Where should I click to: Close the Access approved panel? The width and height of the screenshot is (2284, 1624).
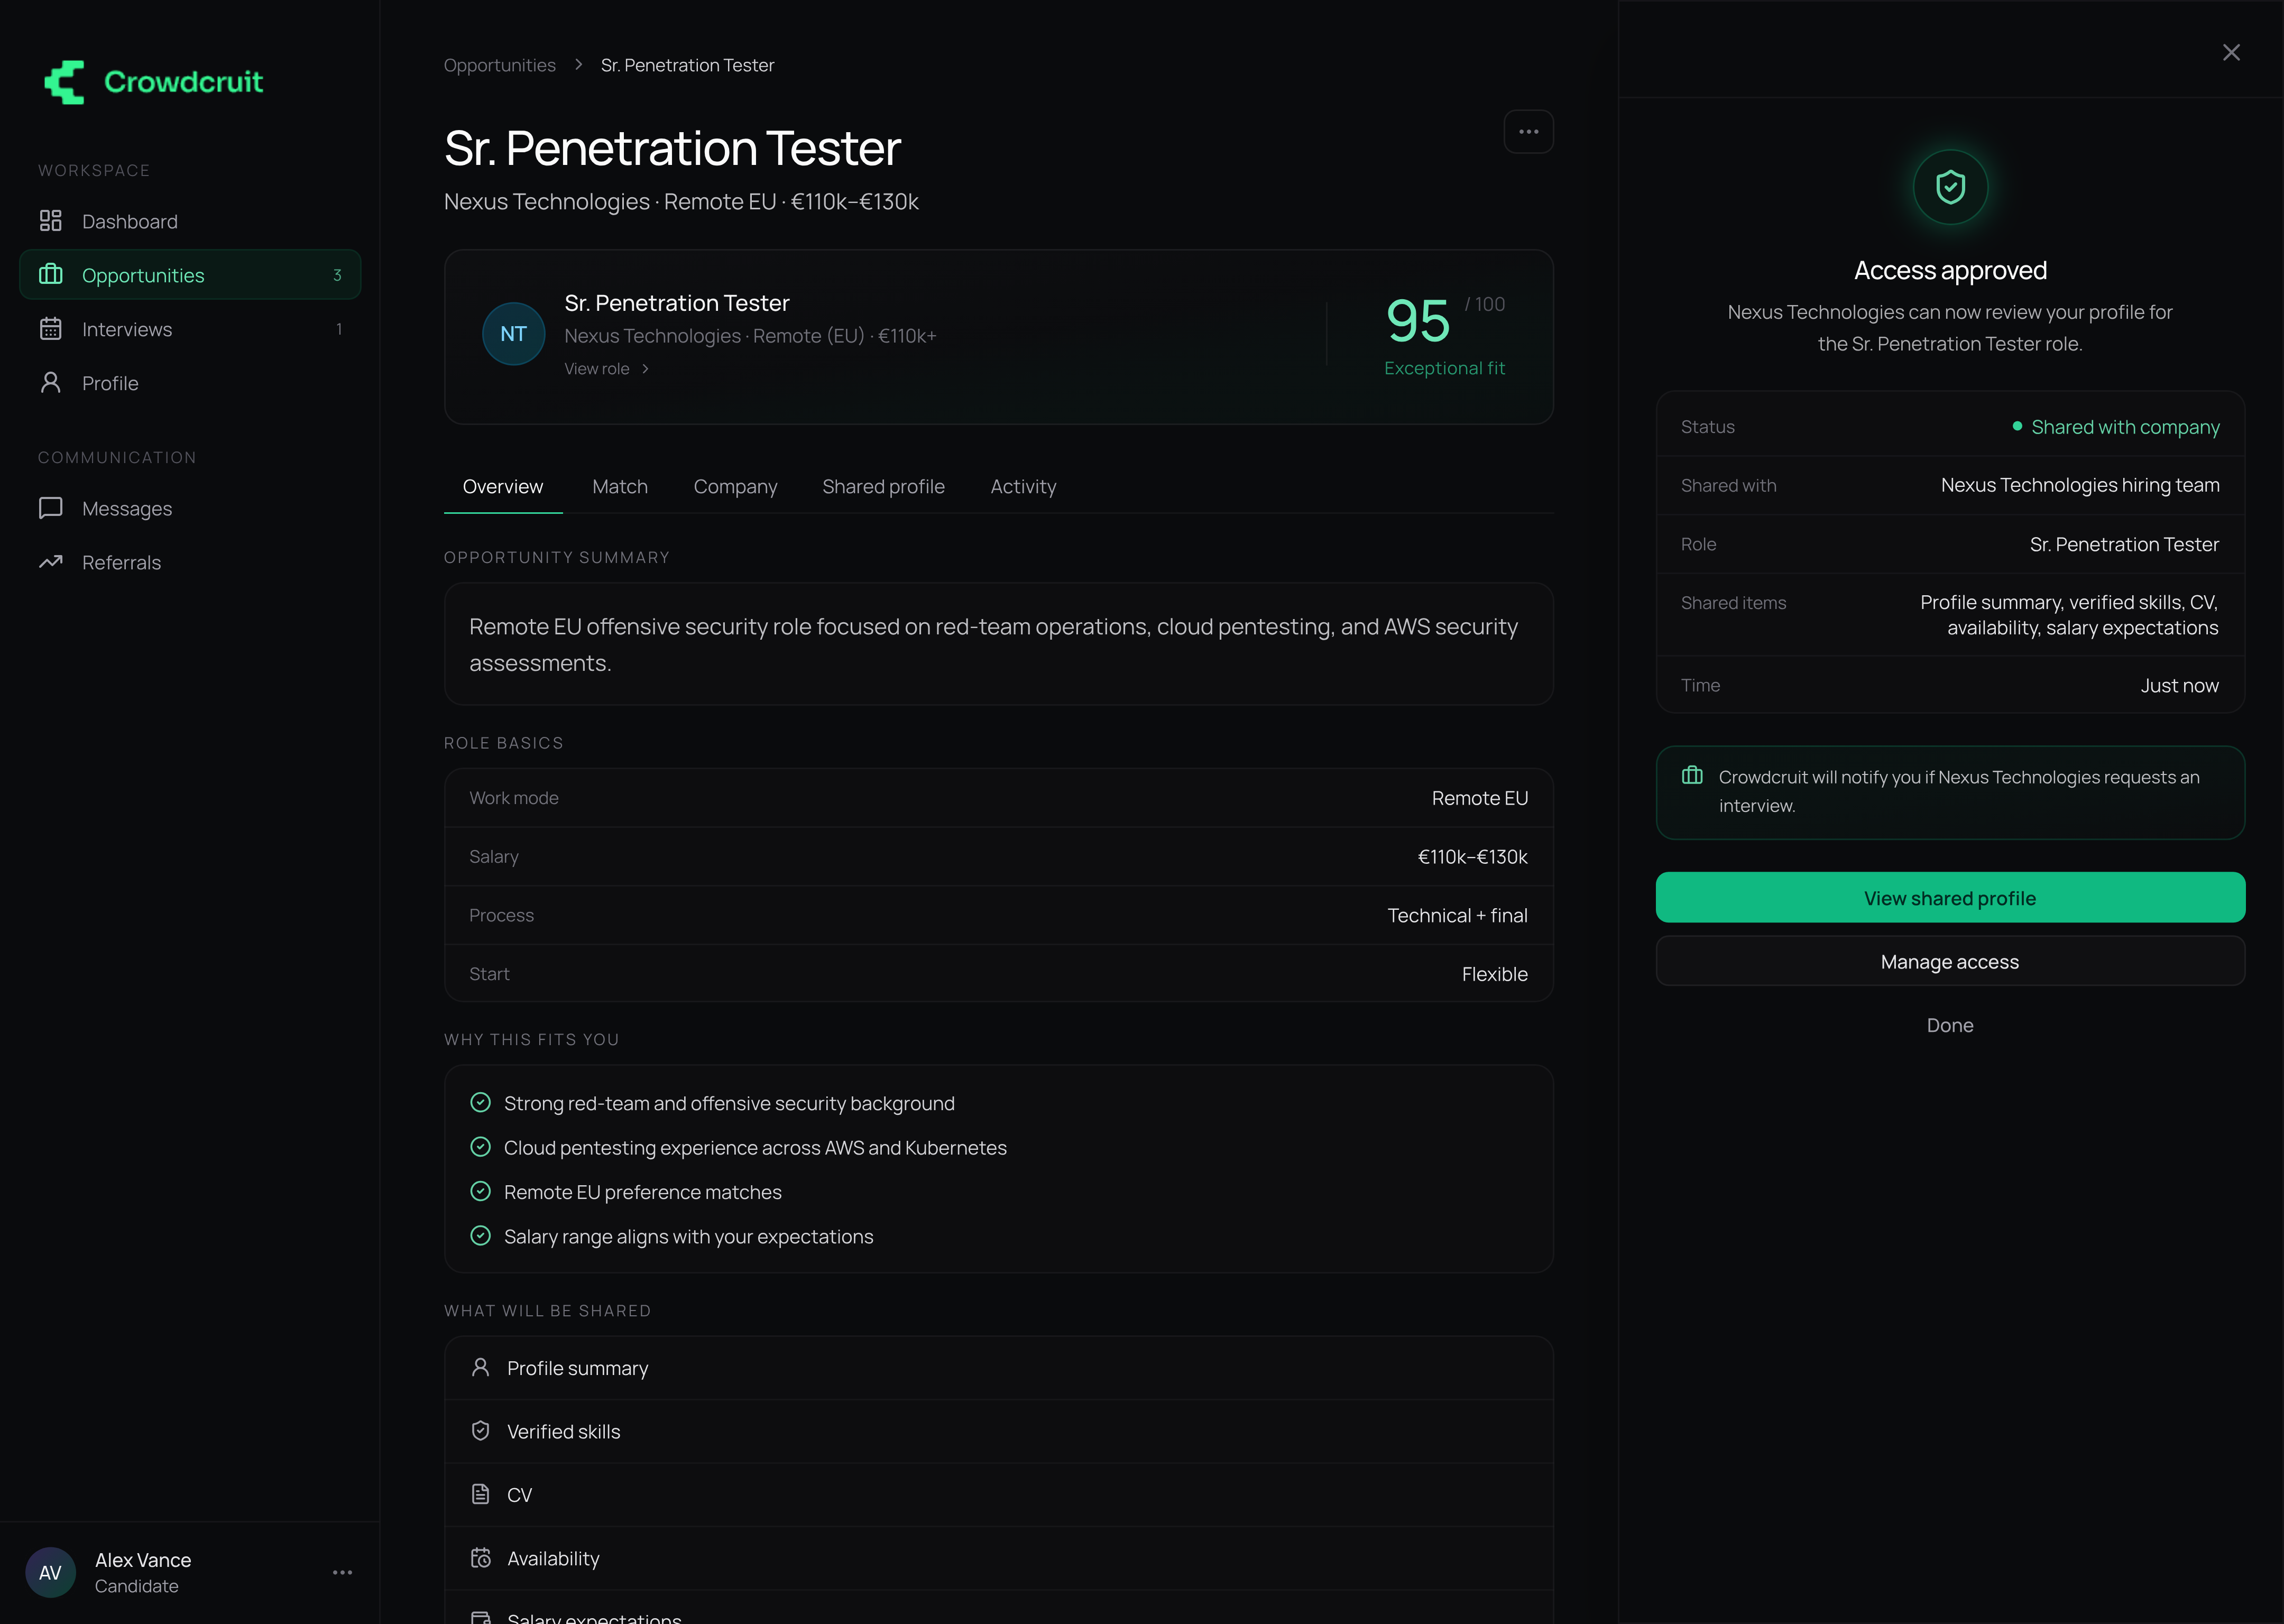tap(2231, 52)
